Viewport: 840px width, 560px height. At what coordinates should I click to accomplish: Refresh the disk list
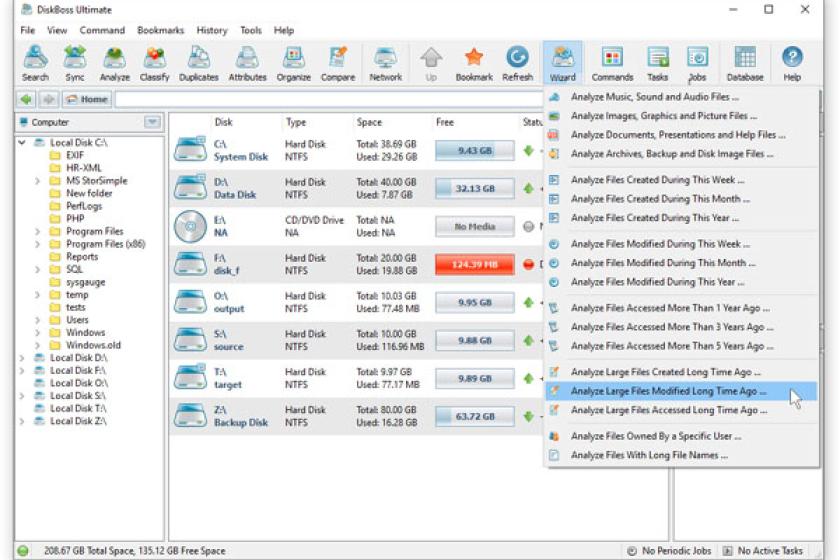518,64
